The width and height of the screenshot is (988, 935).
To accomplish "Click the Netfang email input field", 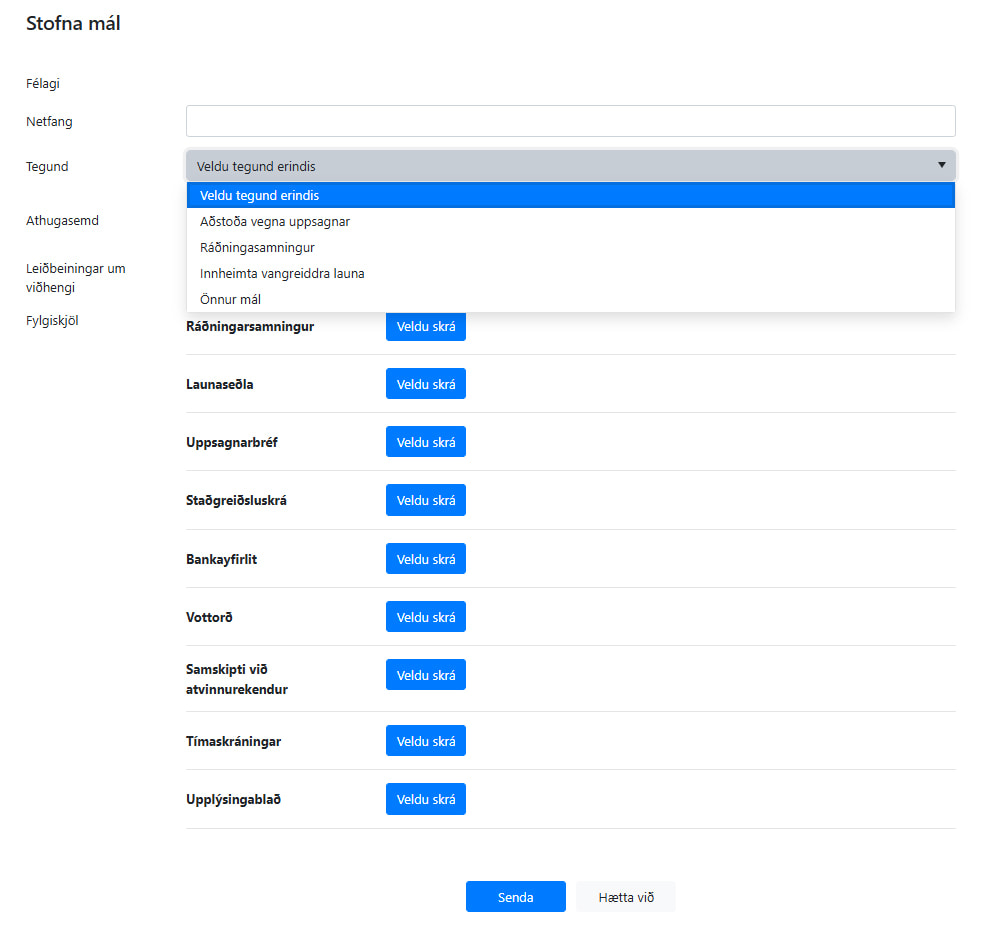I will (x=570, y=121).
